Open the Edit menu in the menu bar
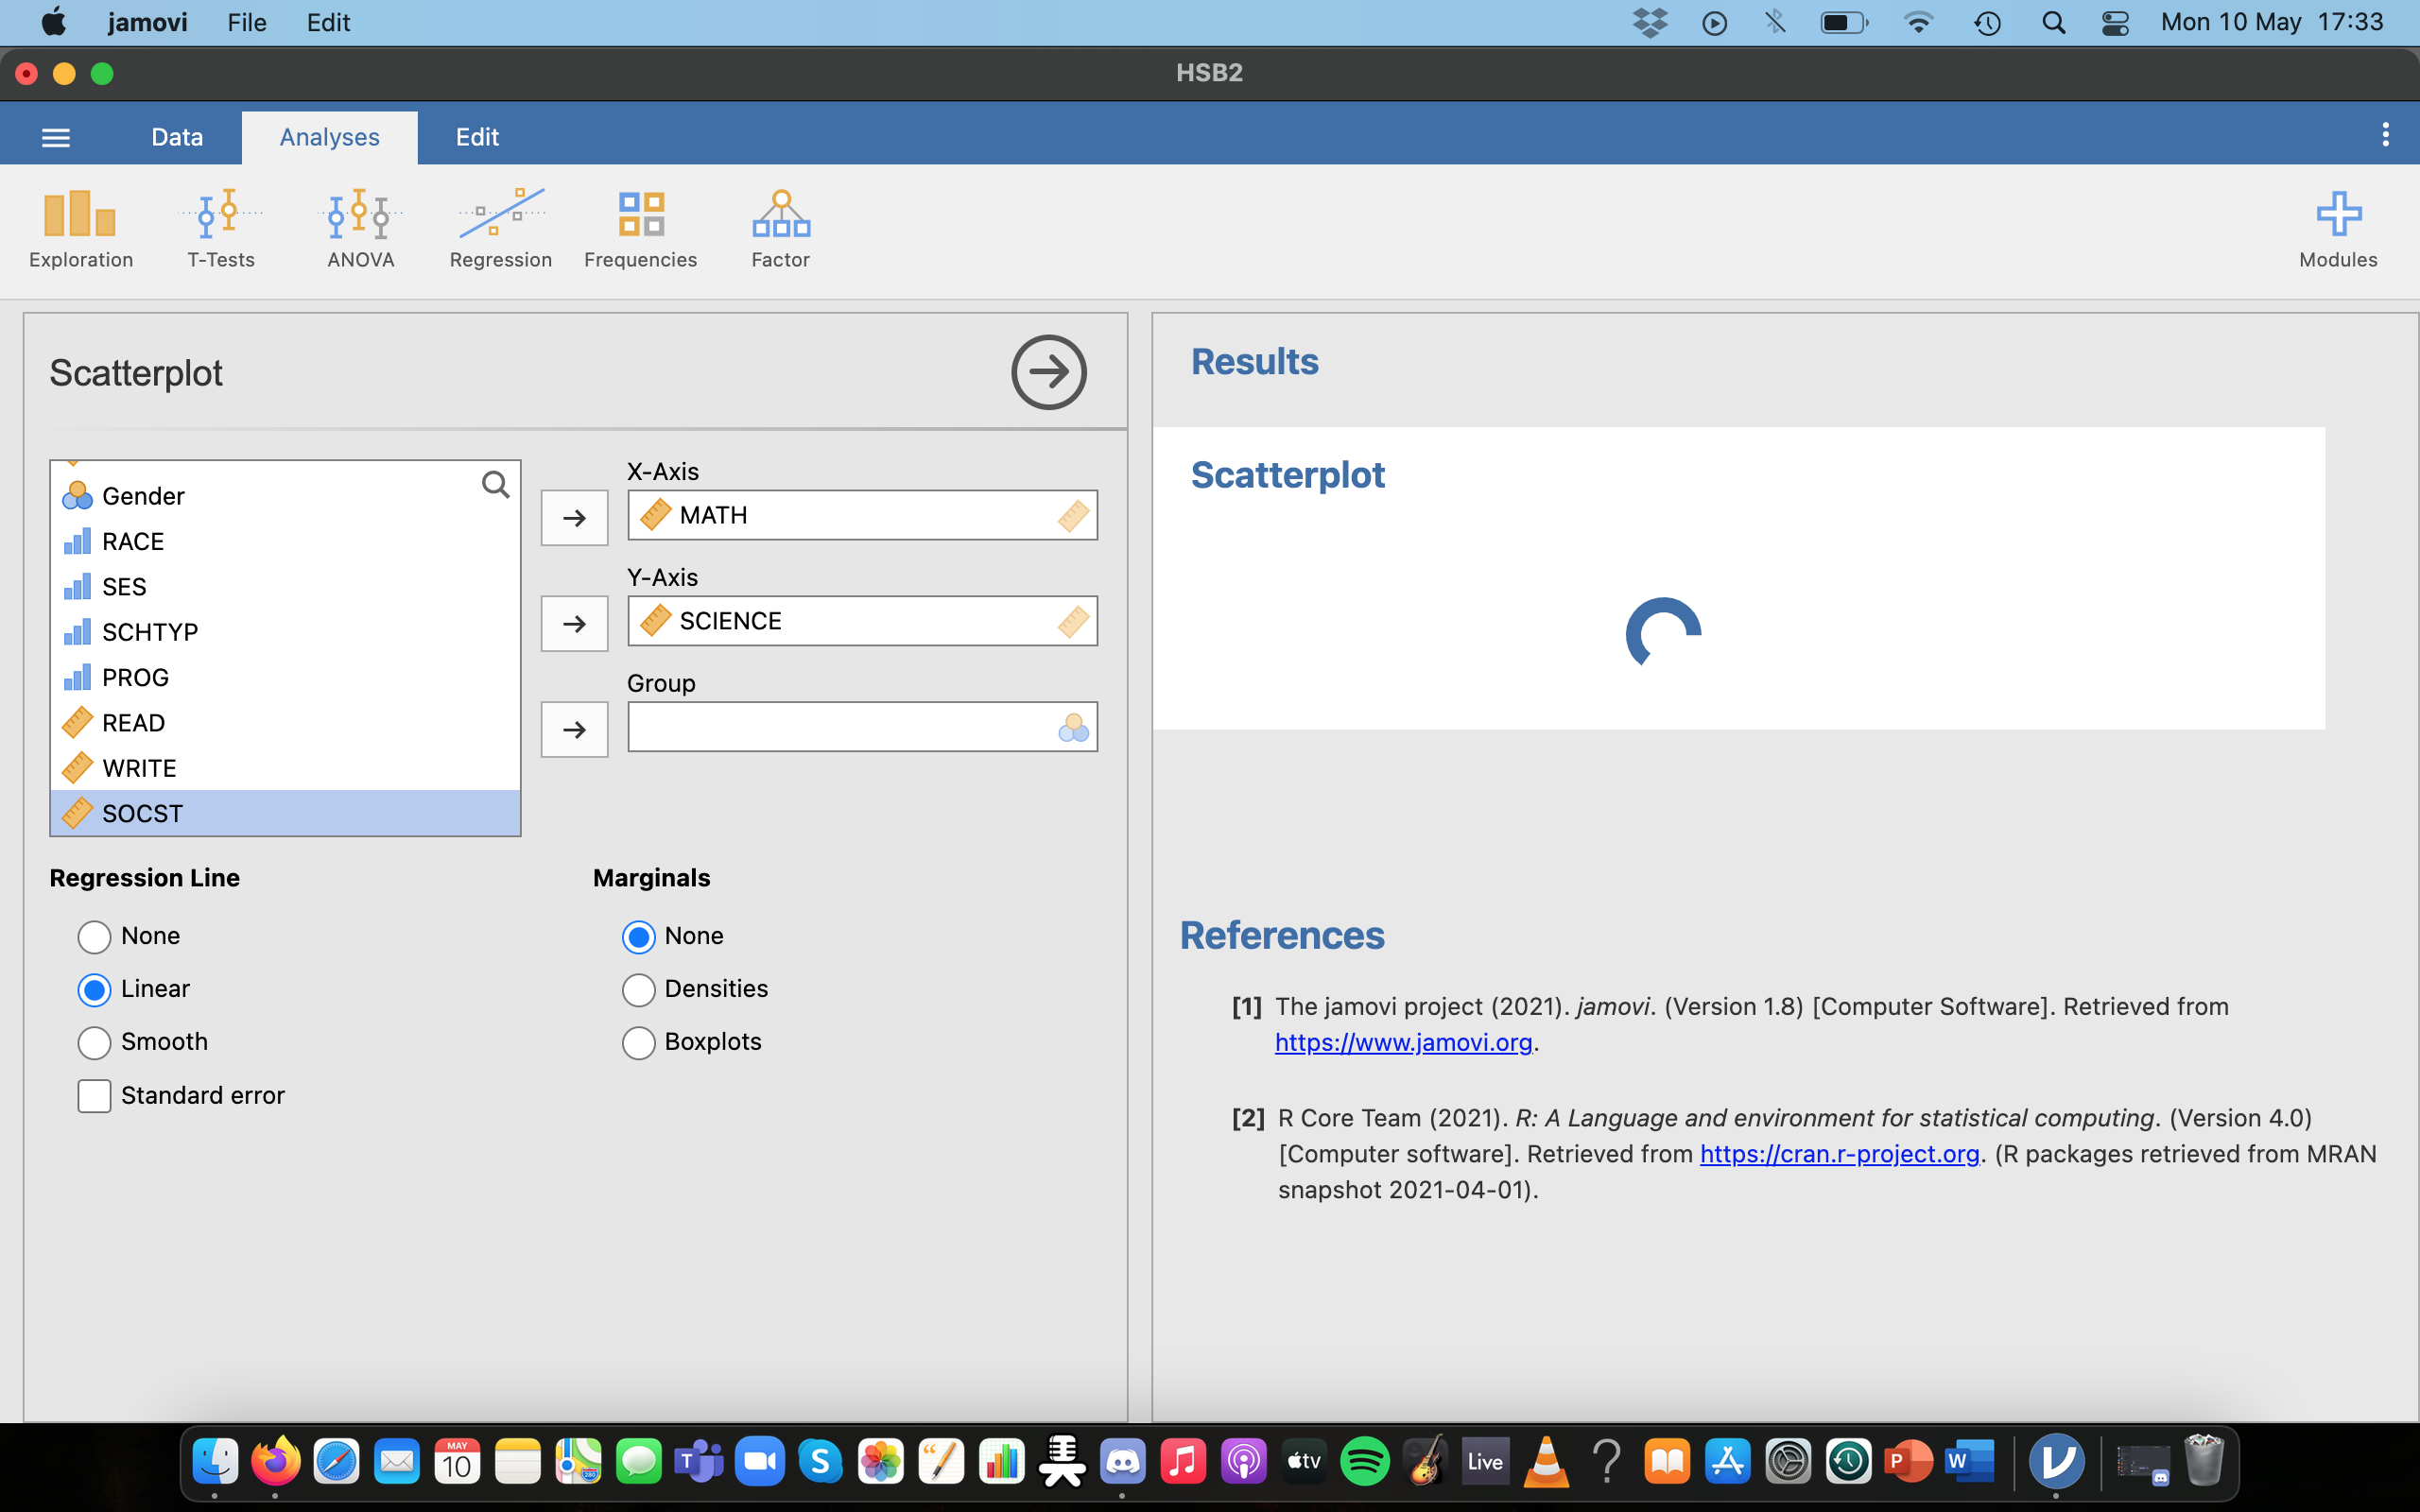 coord(328,22)
